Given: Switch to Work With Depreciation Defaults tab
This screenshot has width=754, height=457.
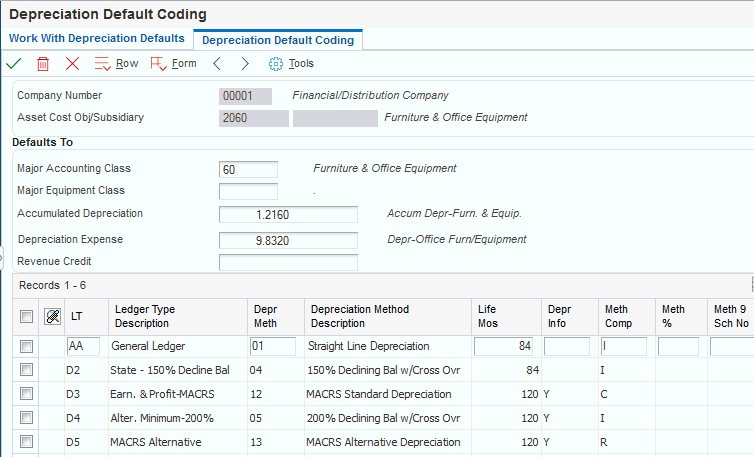Looking at the screenshot, I should (97, 38).
